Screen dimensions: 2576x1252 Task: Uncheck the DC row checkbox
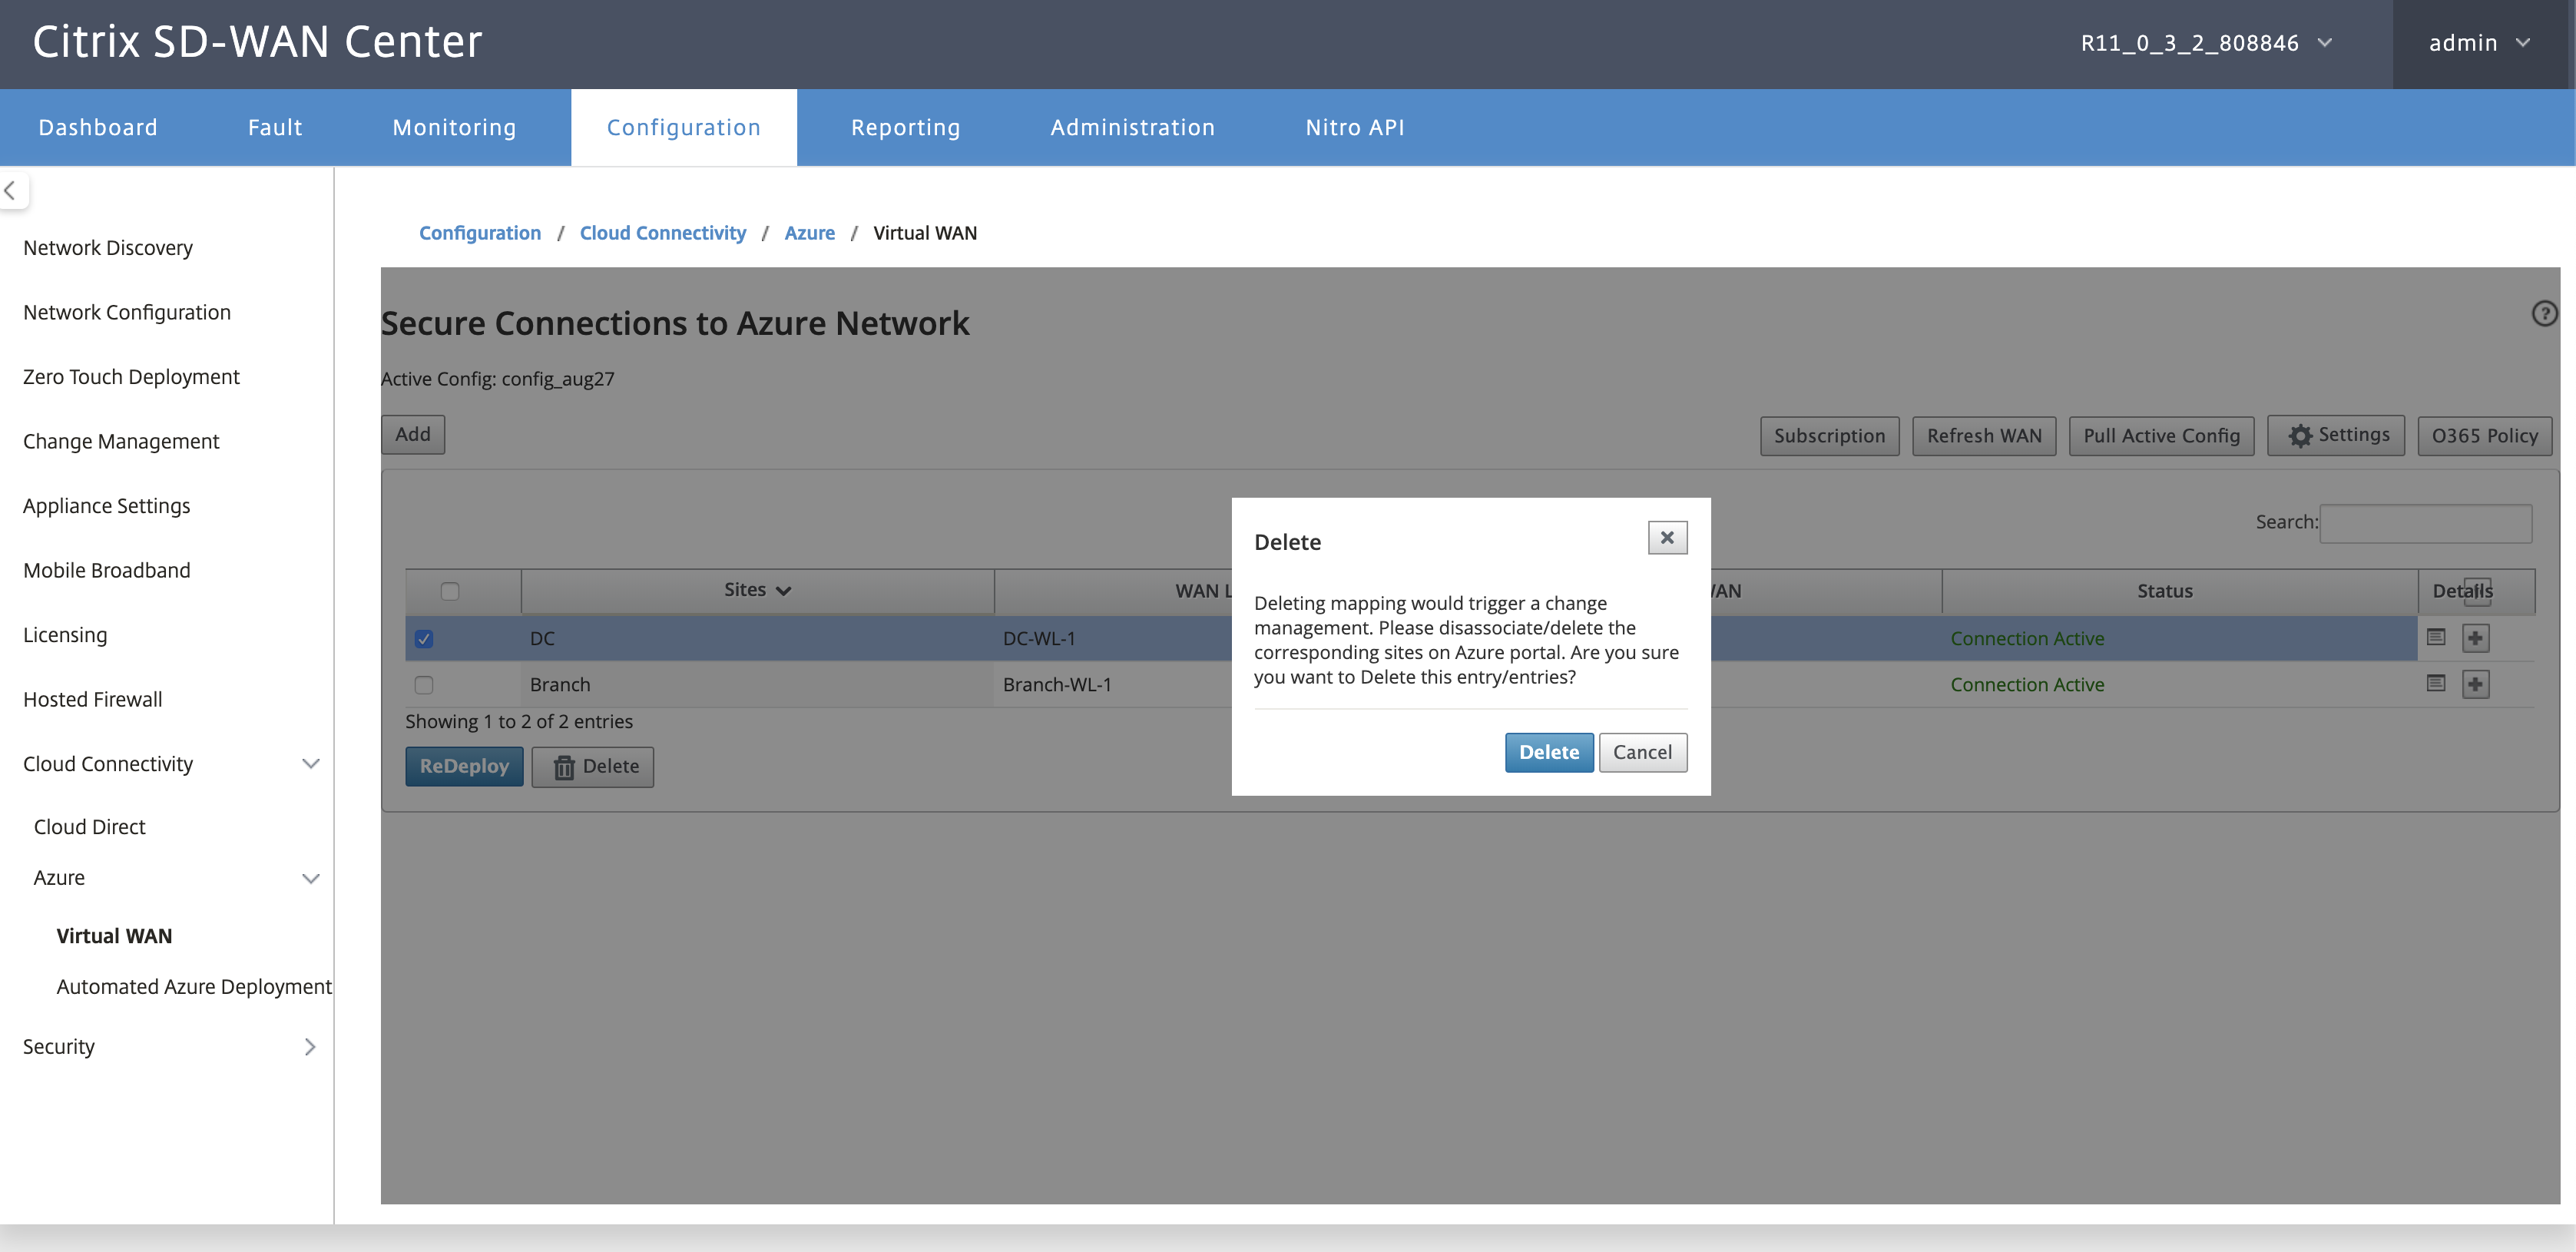point(424,639)
